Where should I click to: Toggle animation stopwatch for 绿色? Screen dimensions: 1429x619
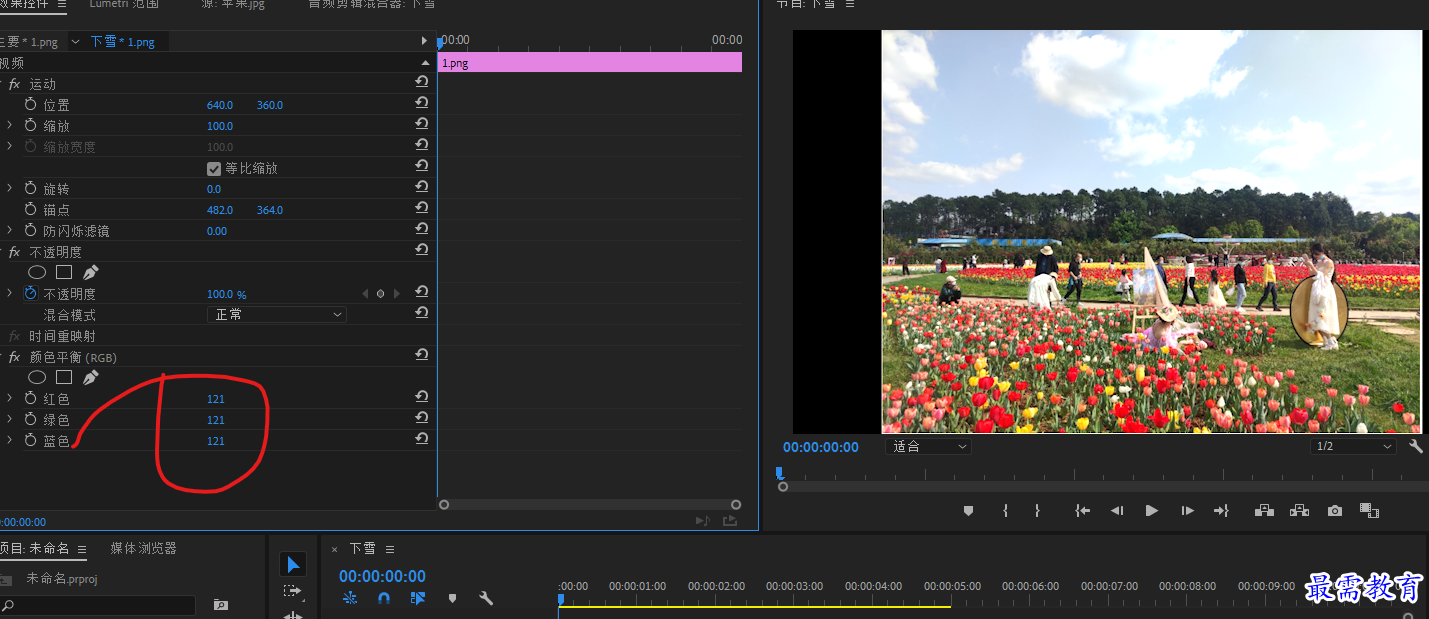(31, 420)
